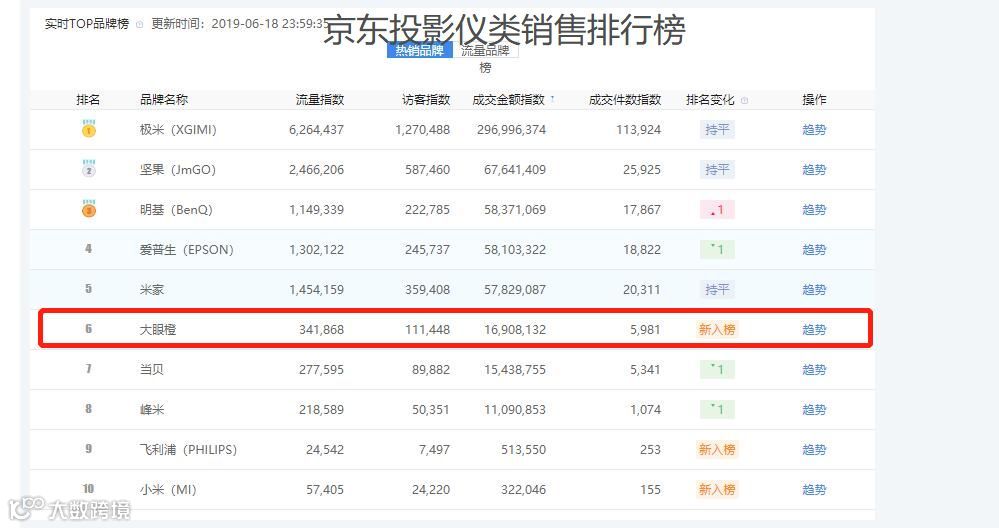Click 成交件数指数 value 17,867
The width and height of the screenshot is (999, 528).
coord(642,210)
